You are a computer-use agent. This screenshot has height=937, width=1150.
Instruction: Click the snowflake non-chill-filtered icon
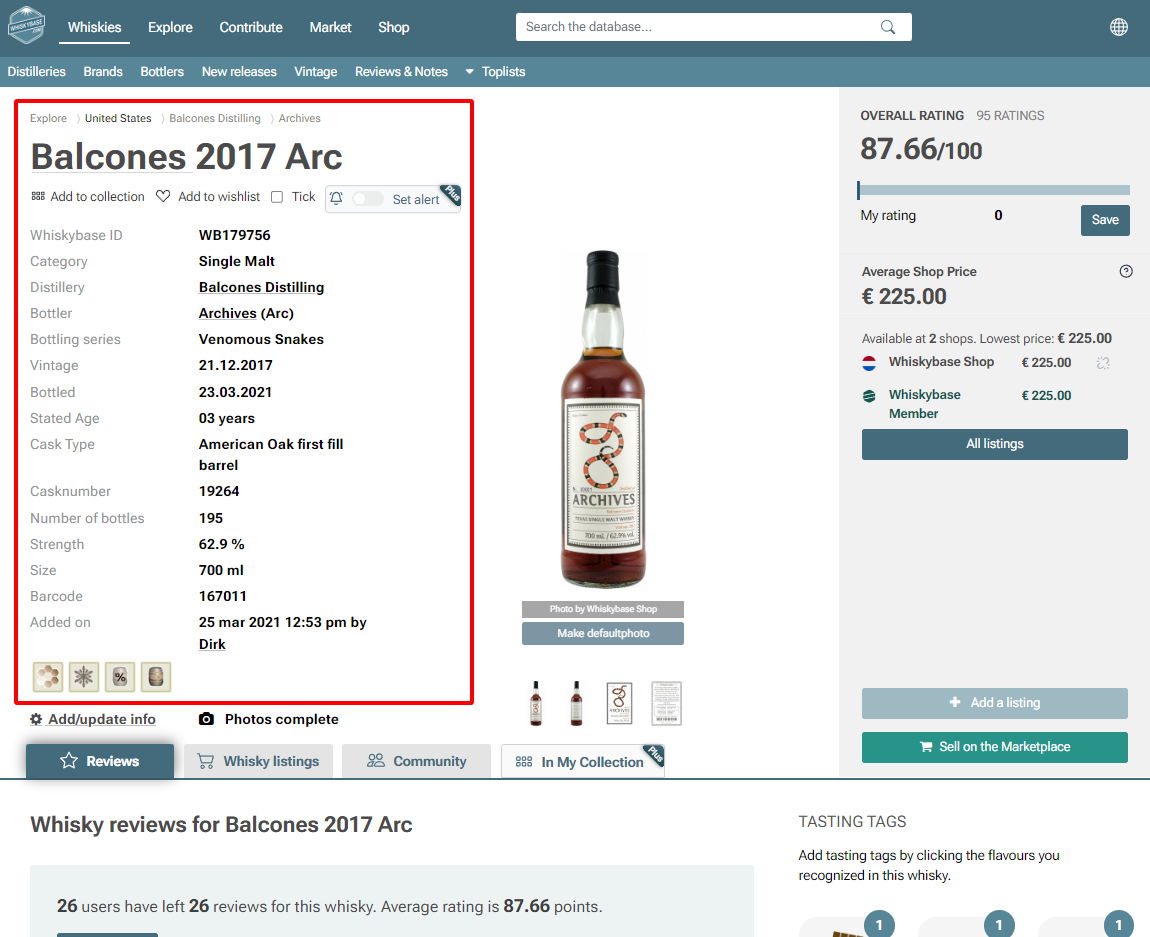pos(84,677)
